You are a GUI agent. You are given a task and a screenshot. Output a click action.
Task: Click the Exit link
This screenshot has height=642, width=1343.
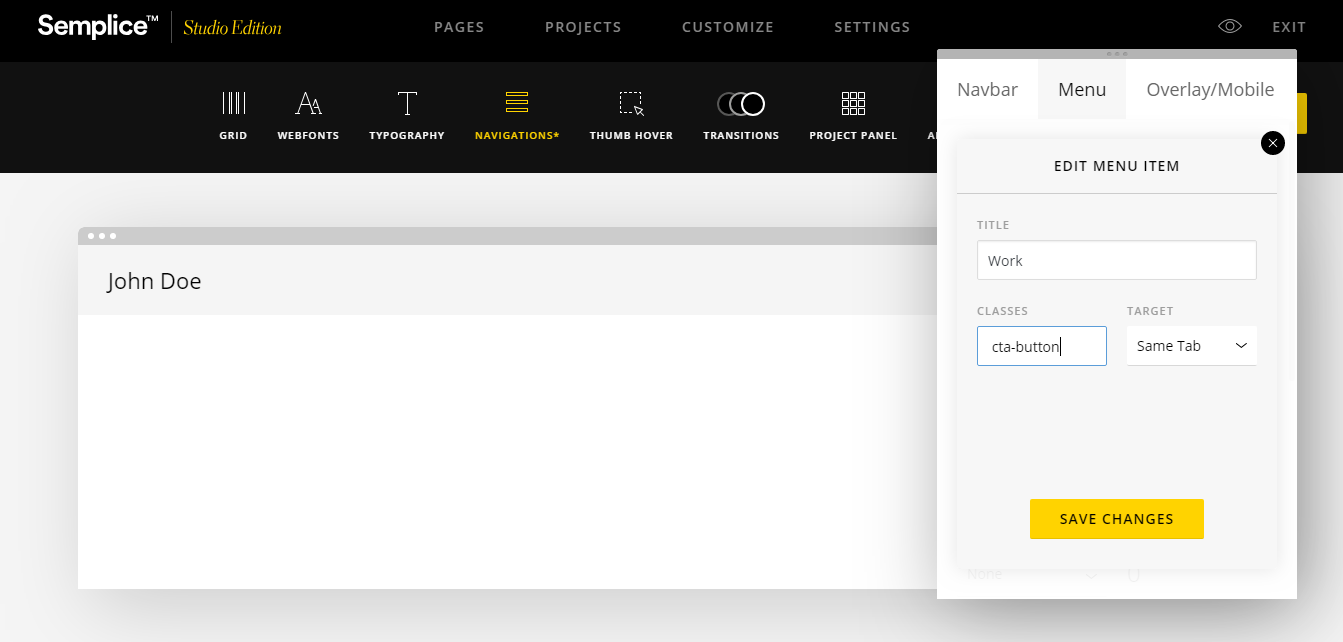pyautogui.click(x=1289, y=27)
